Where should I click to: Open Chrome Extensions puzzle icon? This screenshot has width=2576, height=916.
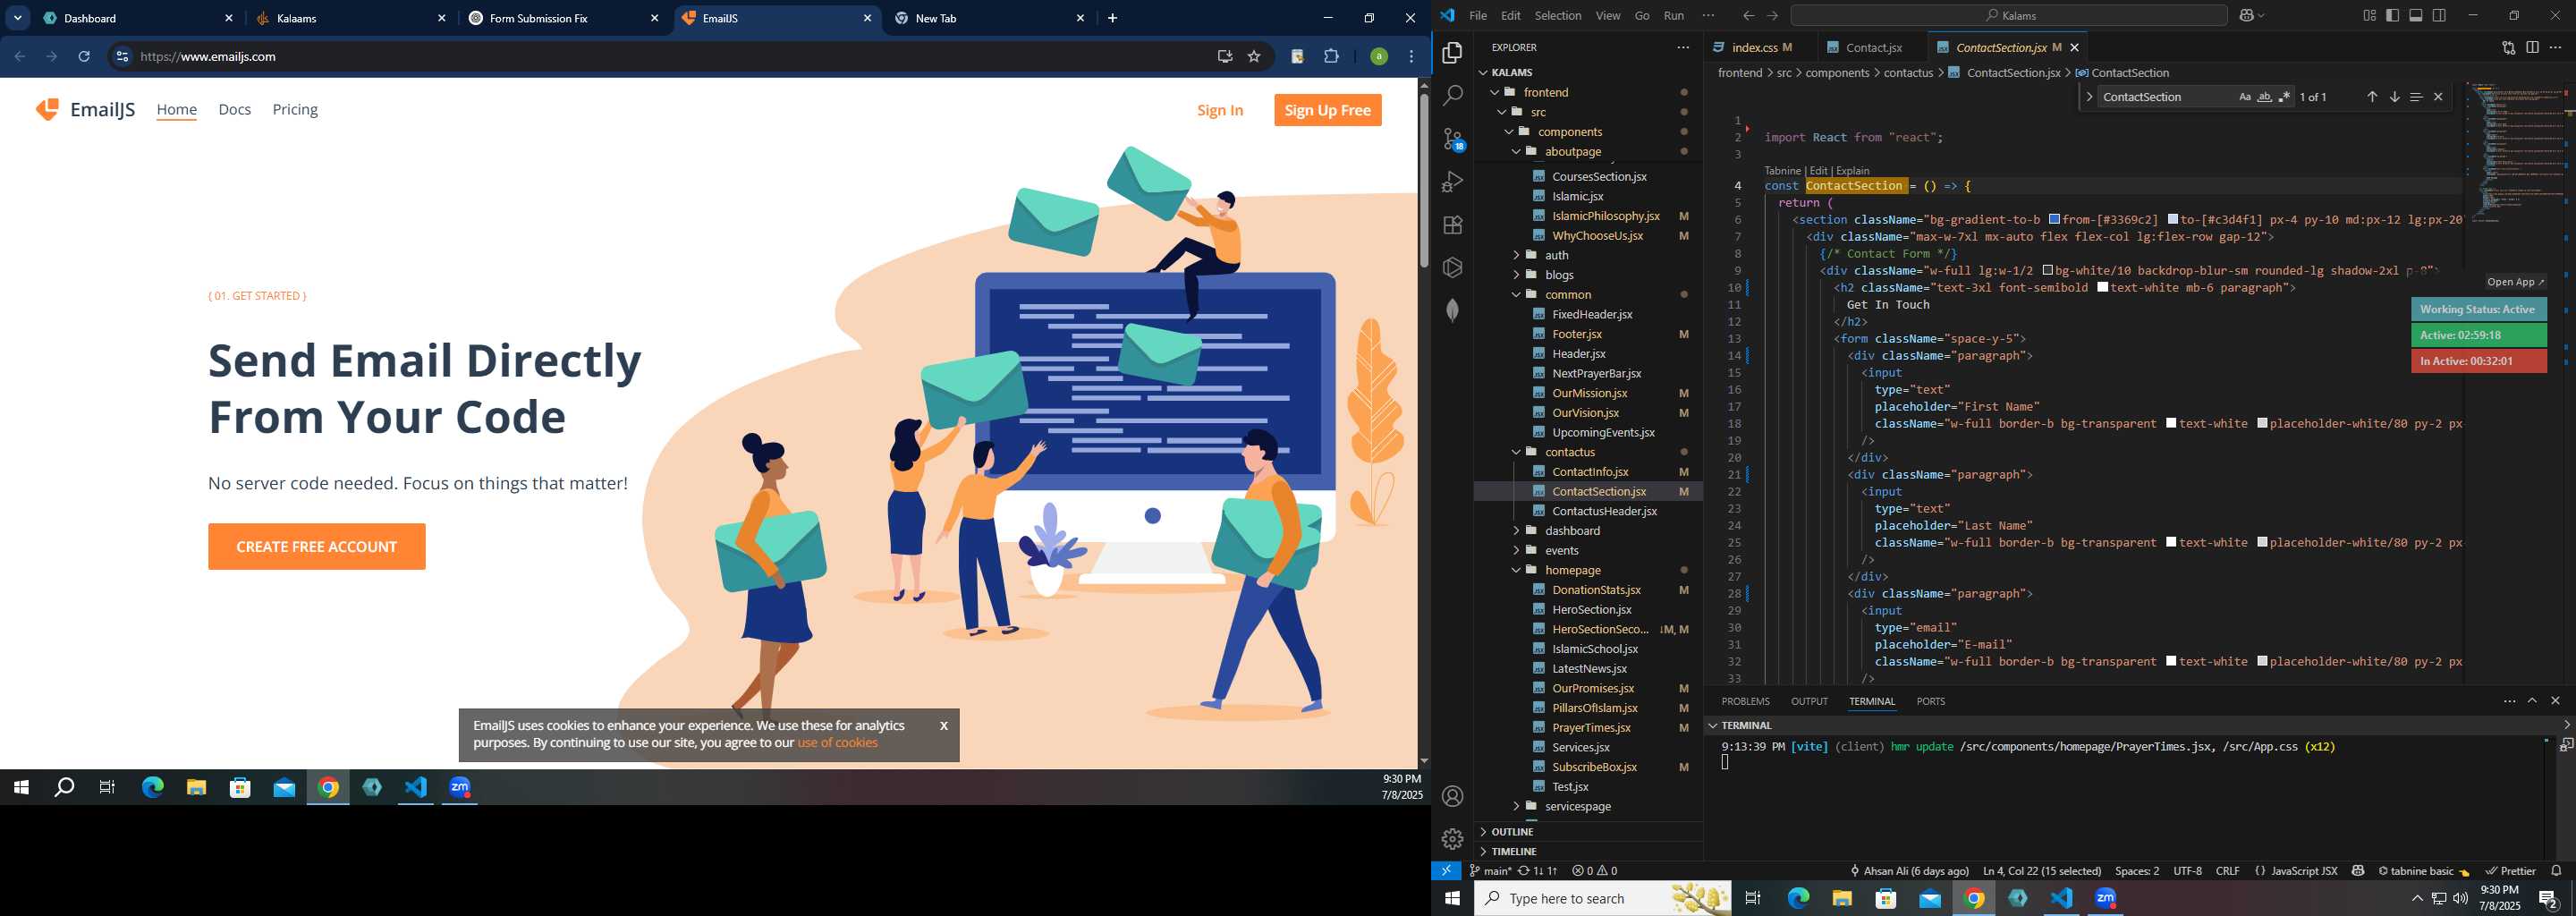[x=1331, y=57]
